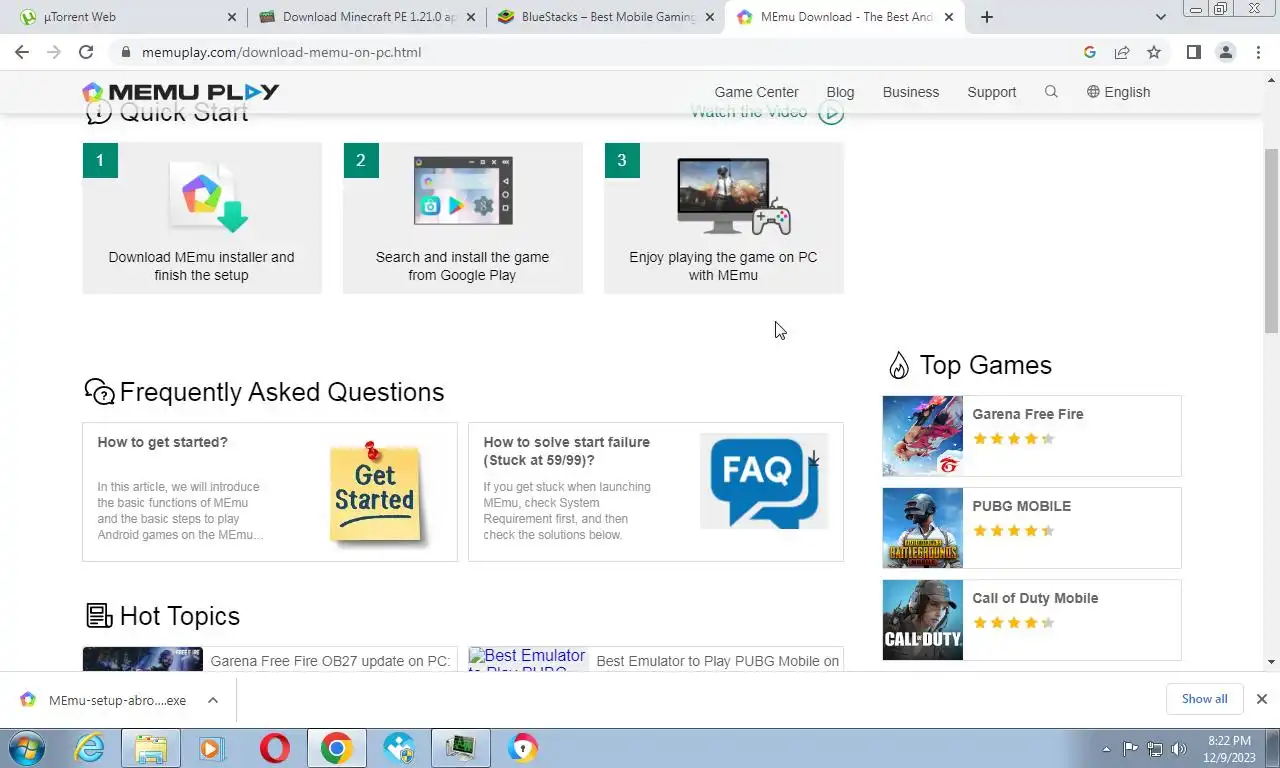Click Garena Free Fire title link

coord(1027,414)
